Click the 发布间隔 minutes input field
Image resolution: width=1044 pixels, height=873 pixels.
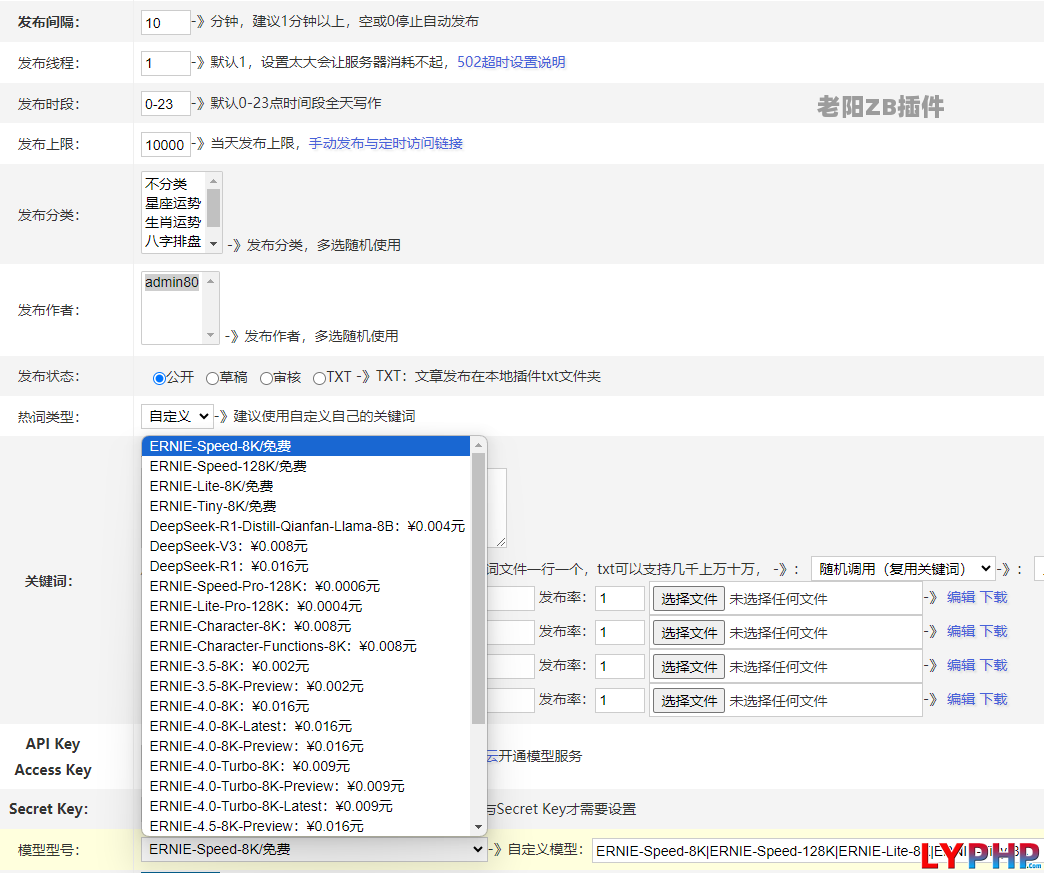[x=166, y=23]
